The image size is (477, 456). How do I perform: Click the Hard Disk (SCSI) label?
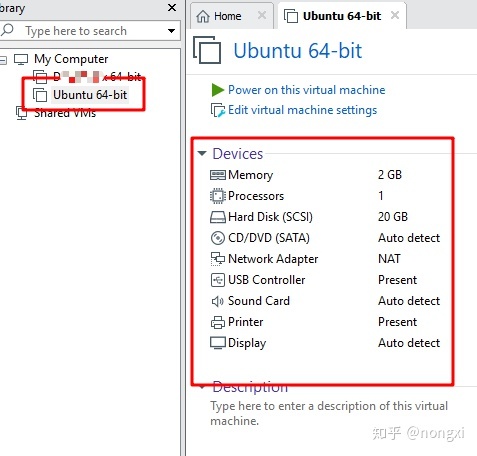(270, 217)
